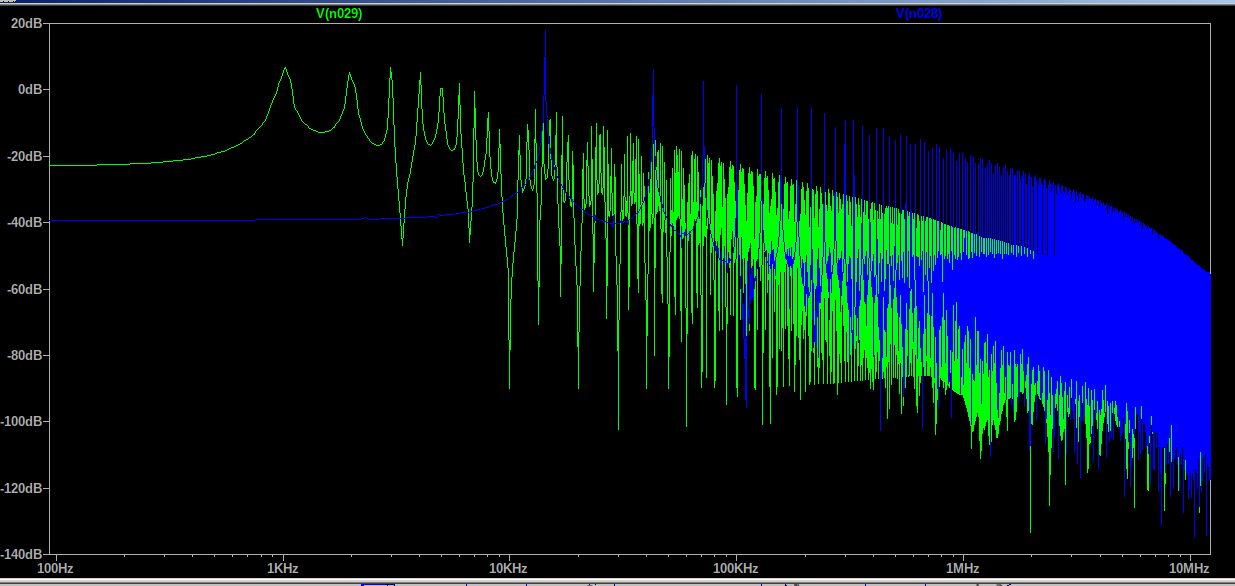Click the 1MHz frequency axis label

pyautogui.click(x=963, y=569)
